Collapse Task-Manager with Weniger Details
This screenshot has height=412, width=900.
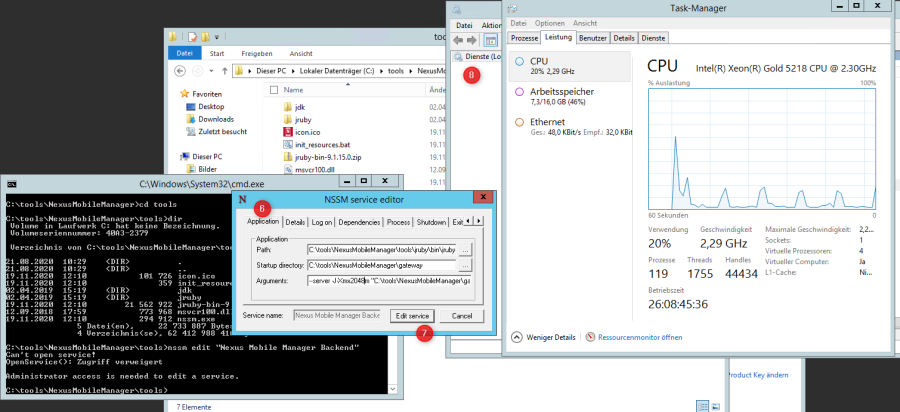coord(543,337)
